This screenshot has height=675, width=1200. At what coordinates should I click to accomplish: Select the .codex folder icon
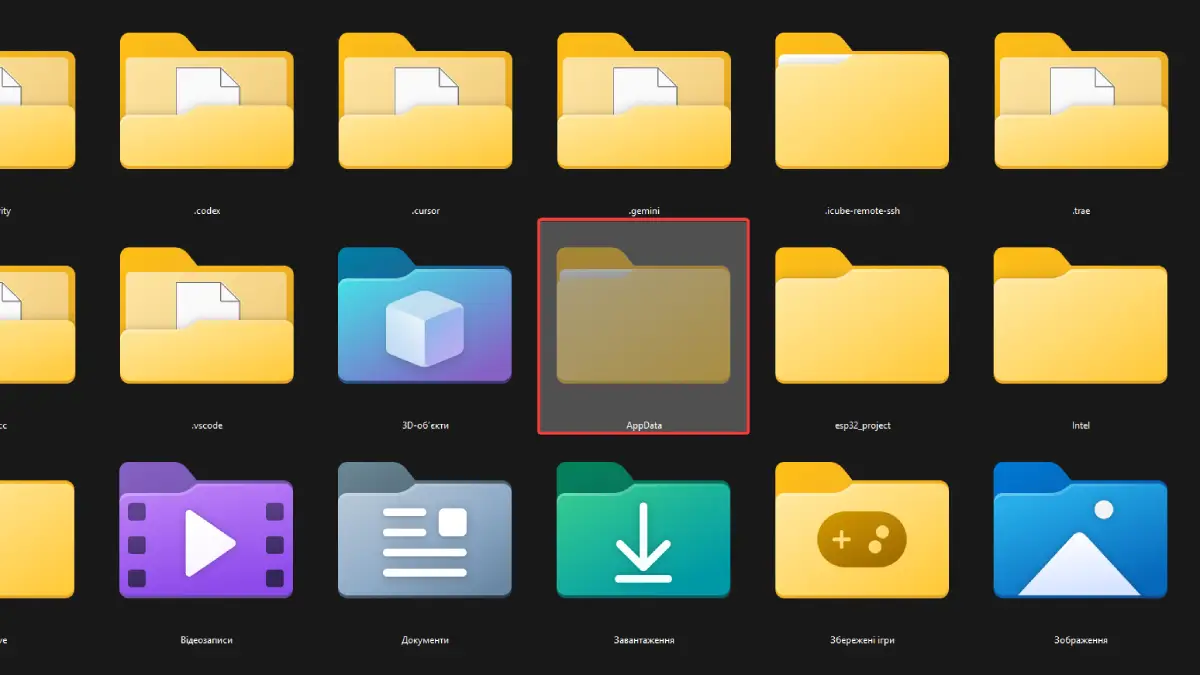pyautogui.click(x=207, y=101)
